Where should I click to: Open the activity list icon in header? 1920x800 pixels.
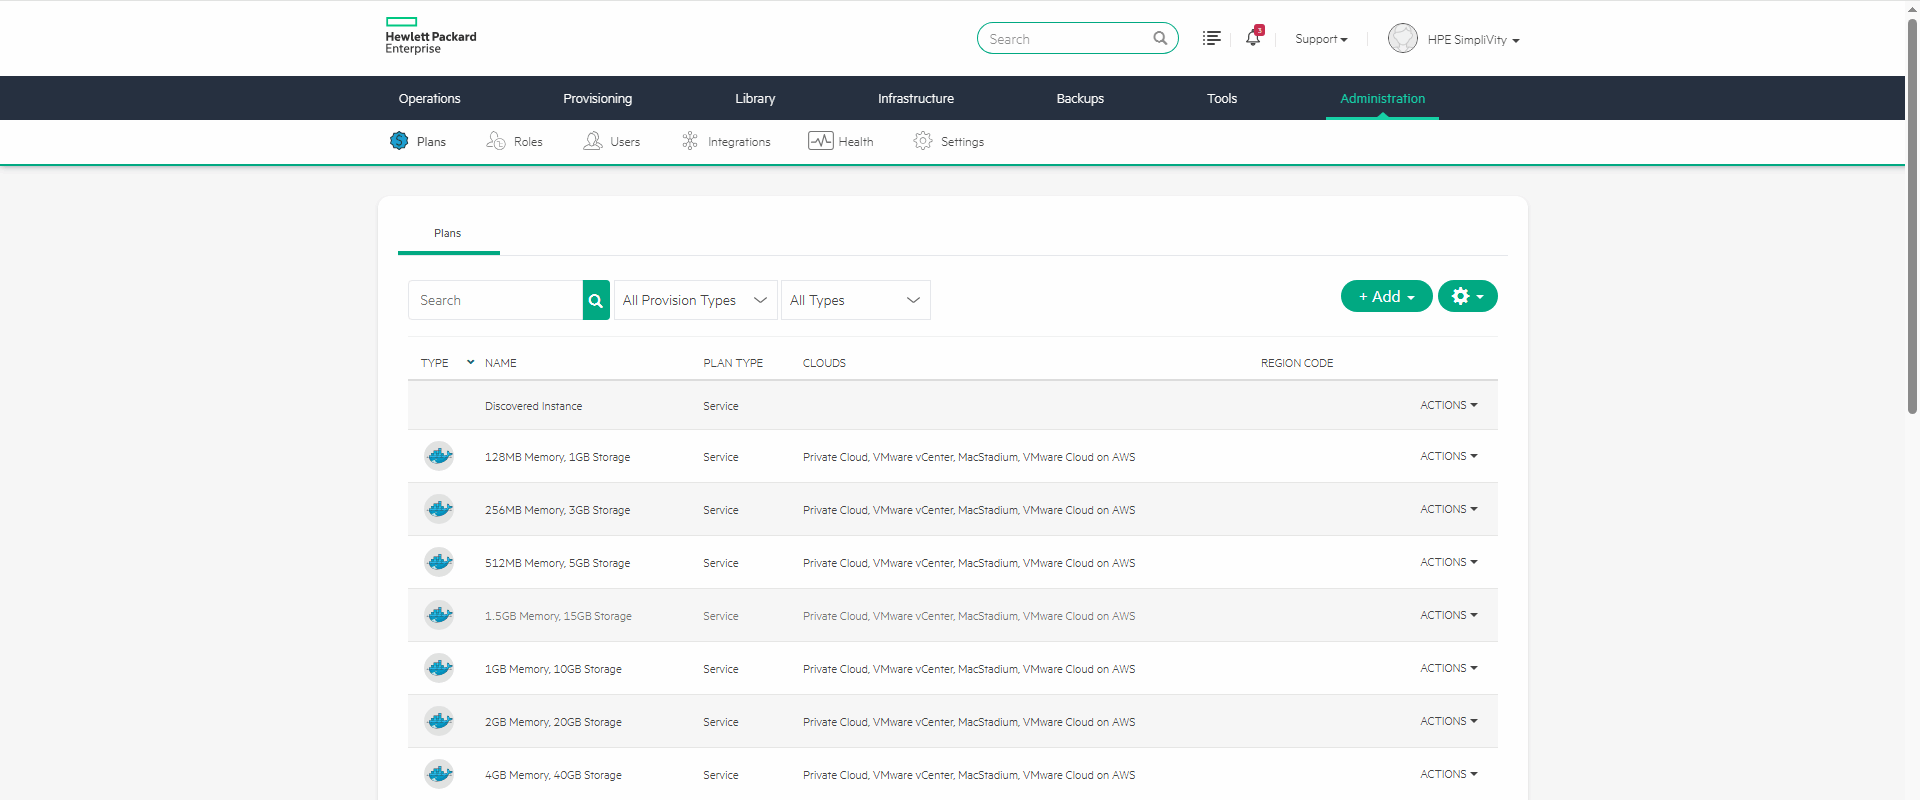point(1211,38)
